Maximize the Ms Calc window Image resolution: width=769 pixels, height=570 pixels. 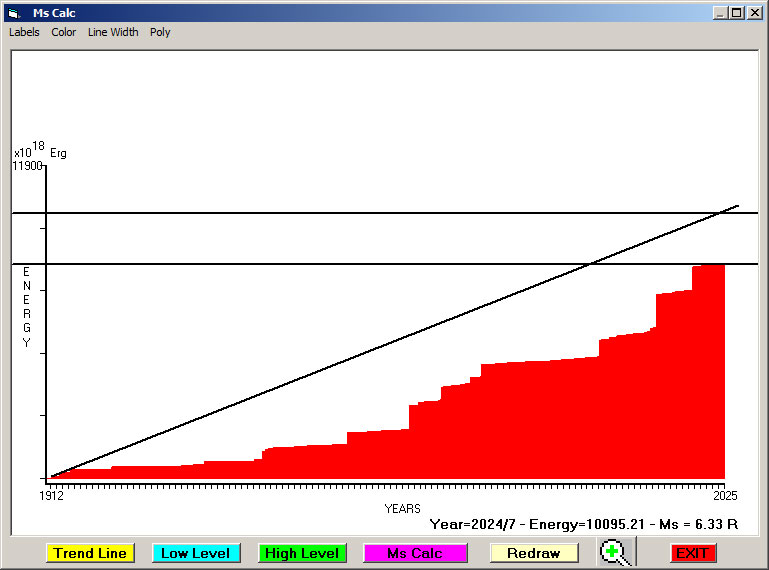pos(736,13)
